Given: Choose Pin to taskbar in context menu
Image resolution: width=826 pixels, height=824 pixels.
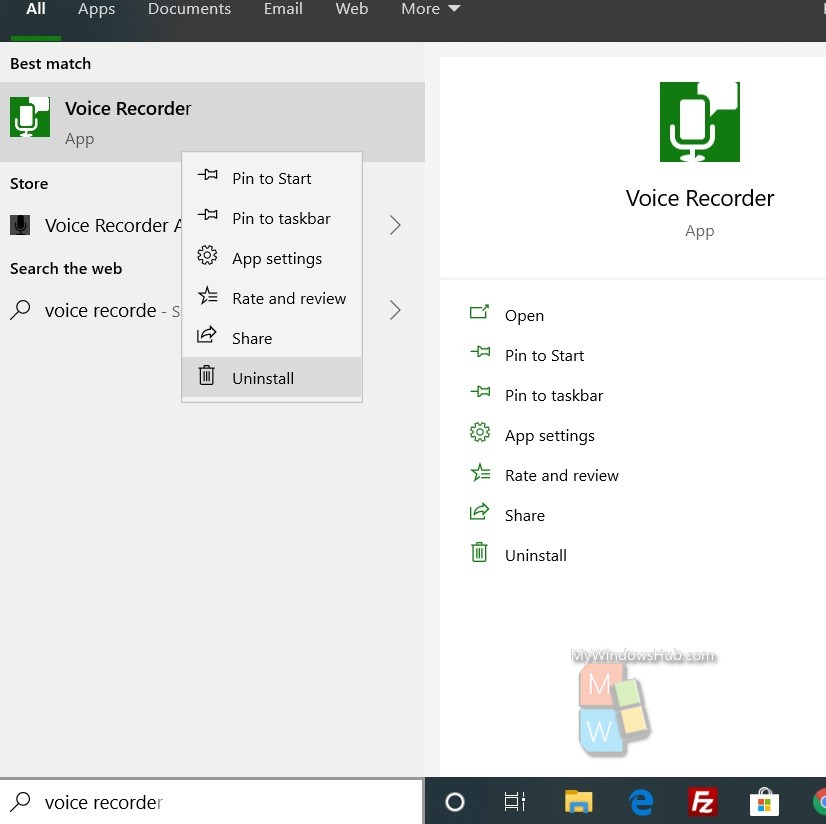Looking at the screenshot, I should tap(272, 219).
